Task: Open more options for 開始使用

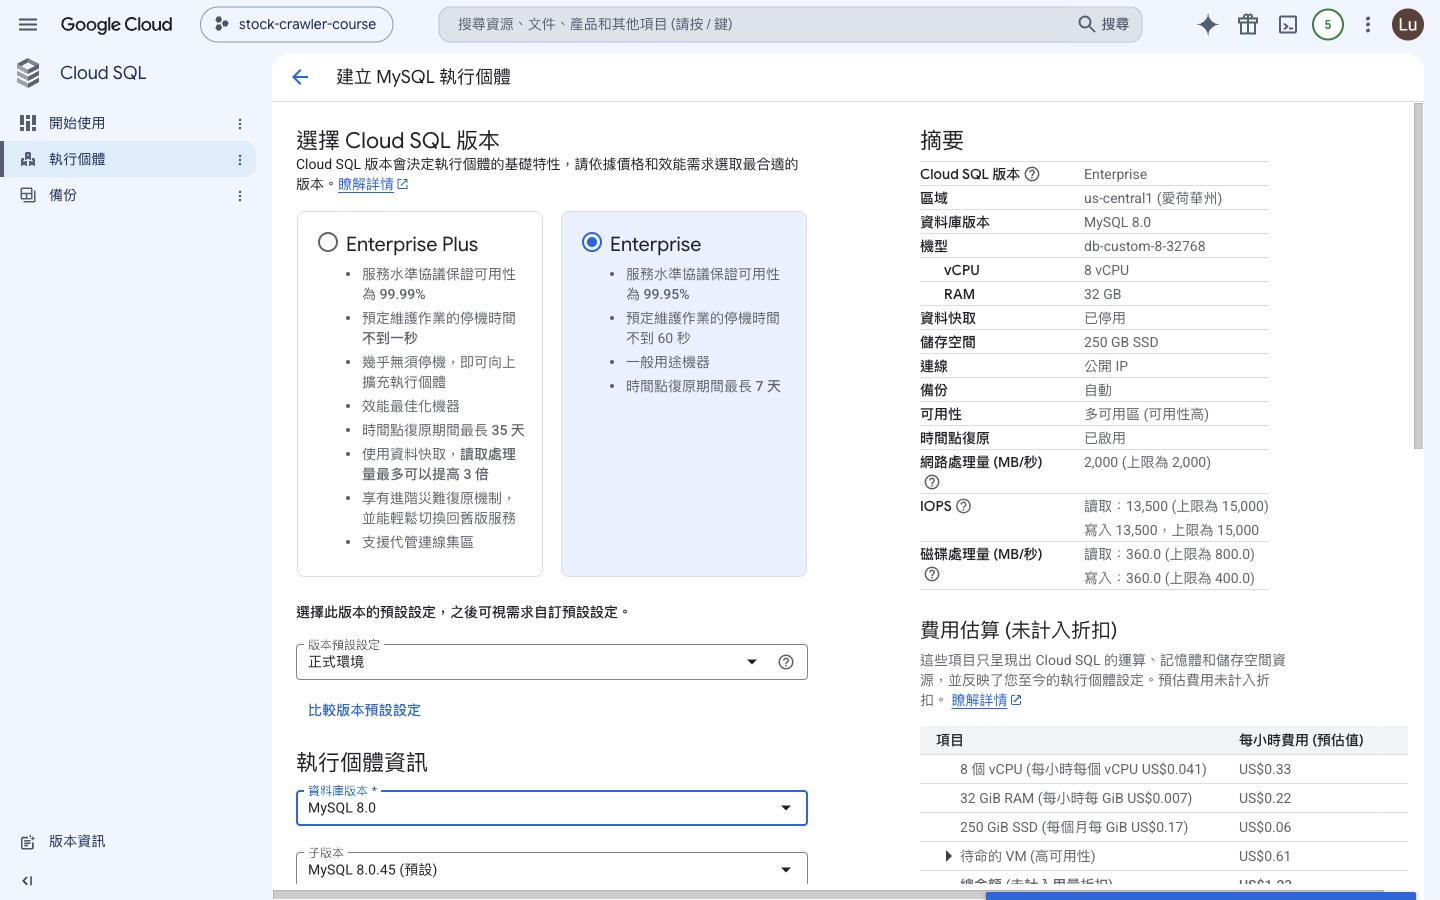Action: (x=240, y=124)
